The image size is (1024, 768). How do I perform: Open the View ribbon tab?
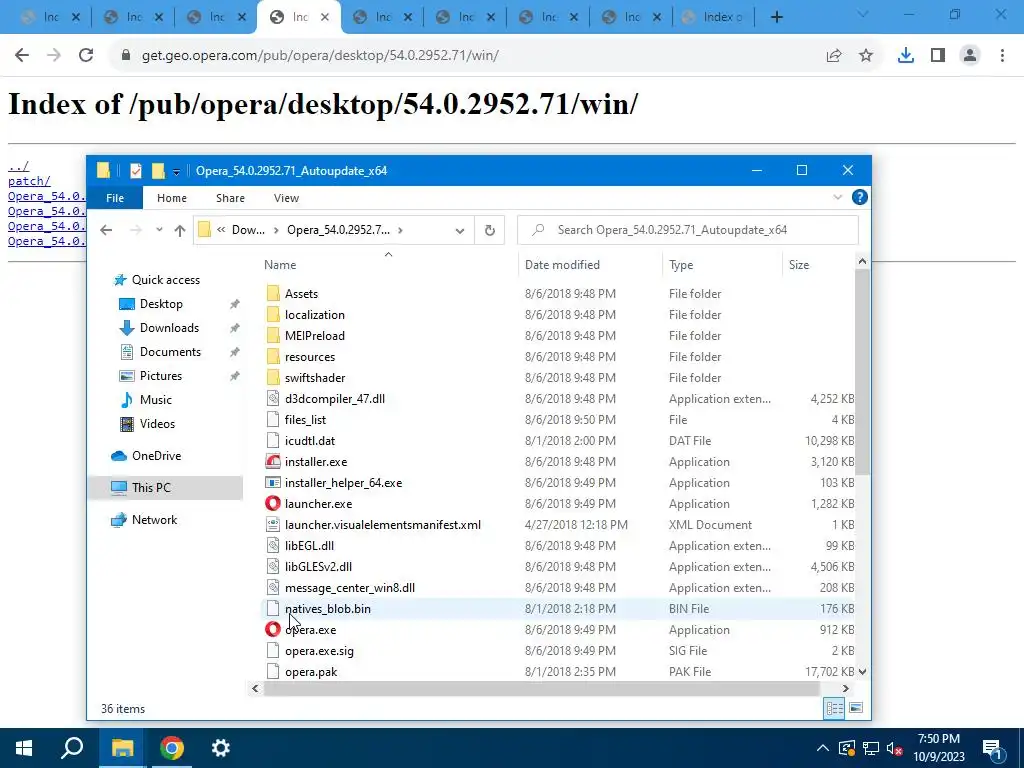pos(286,198)
